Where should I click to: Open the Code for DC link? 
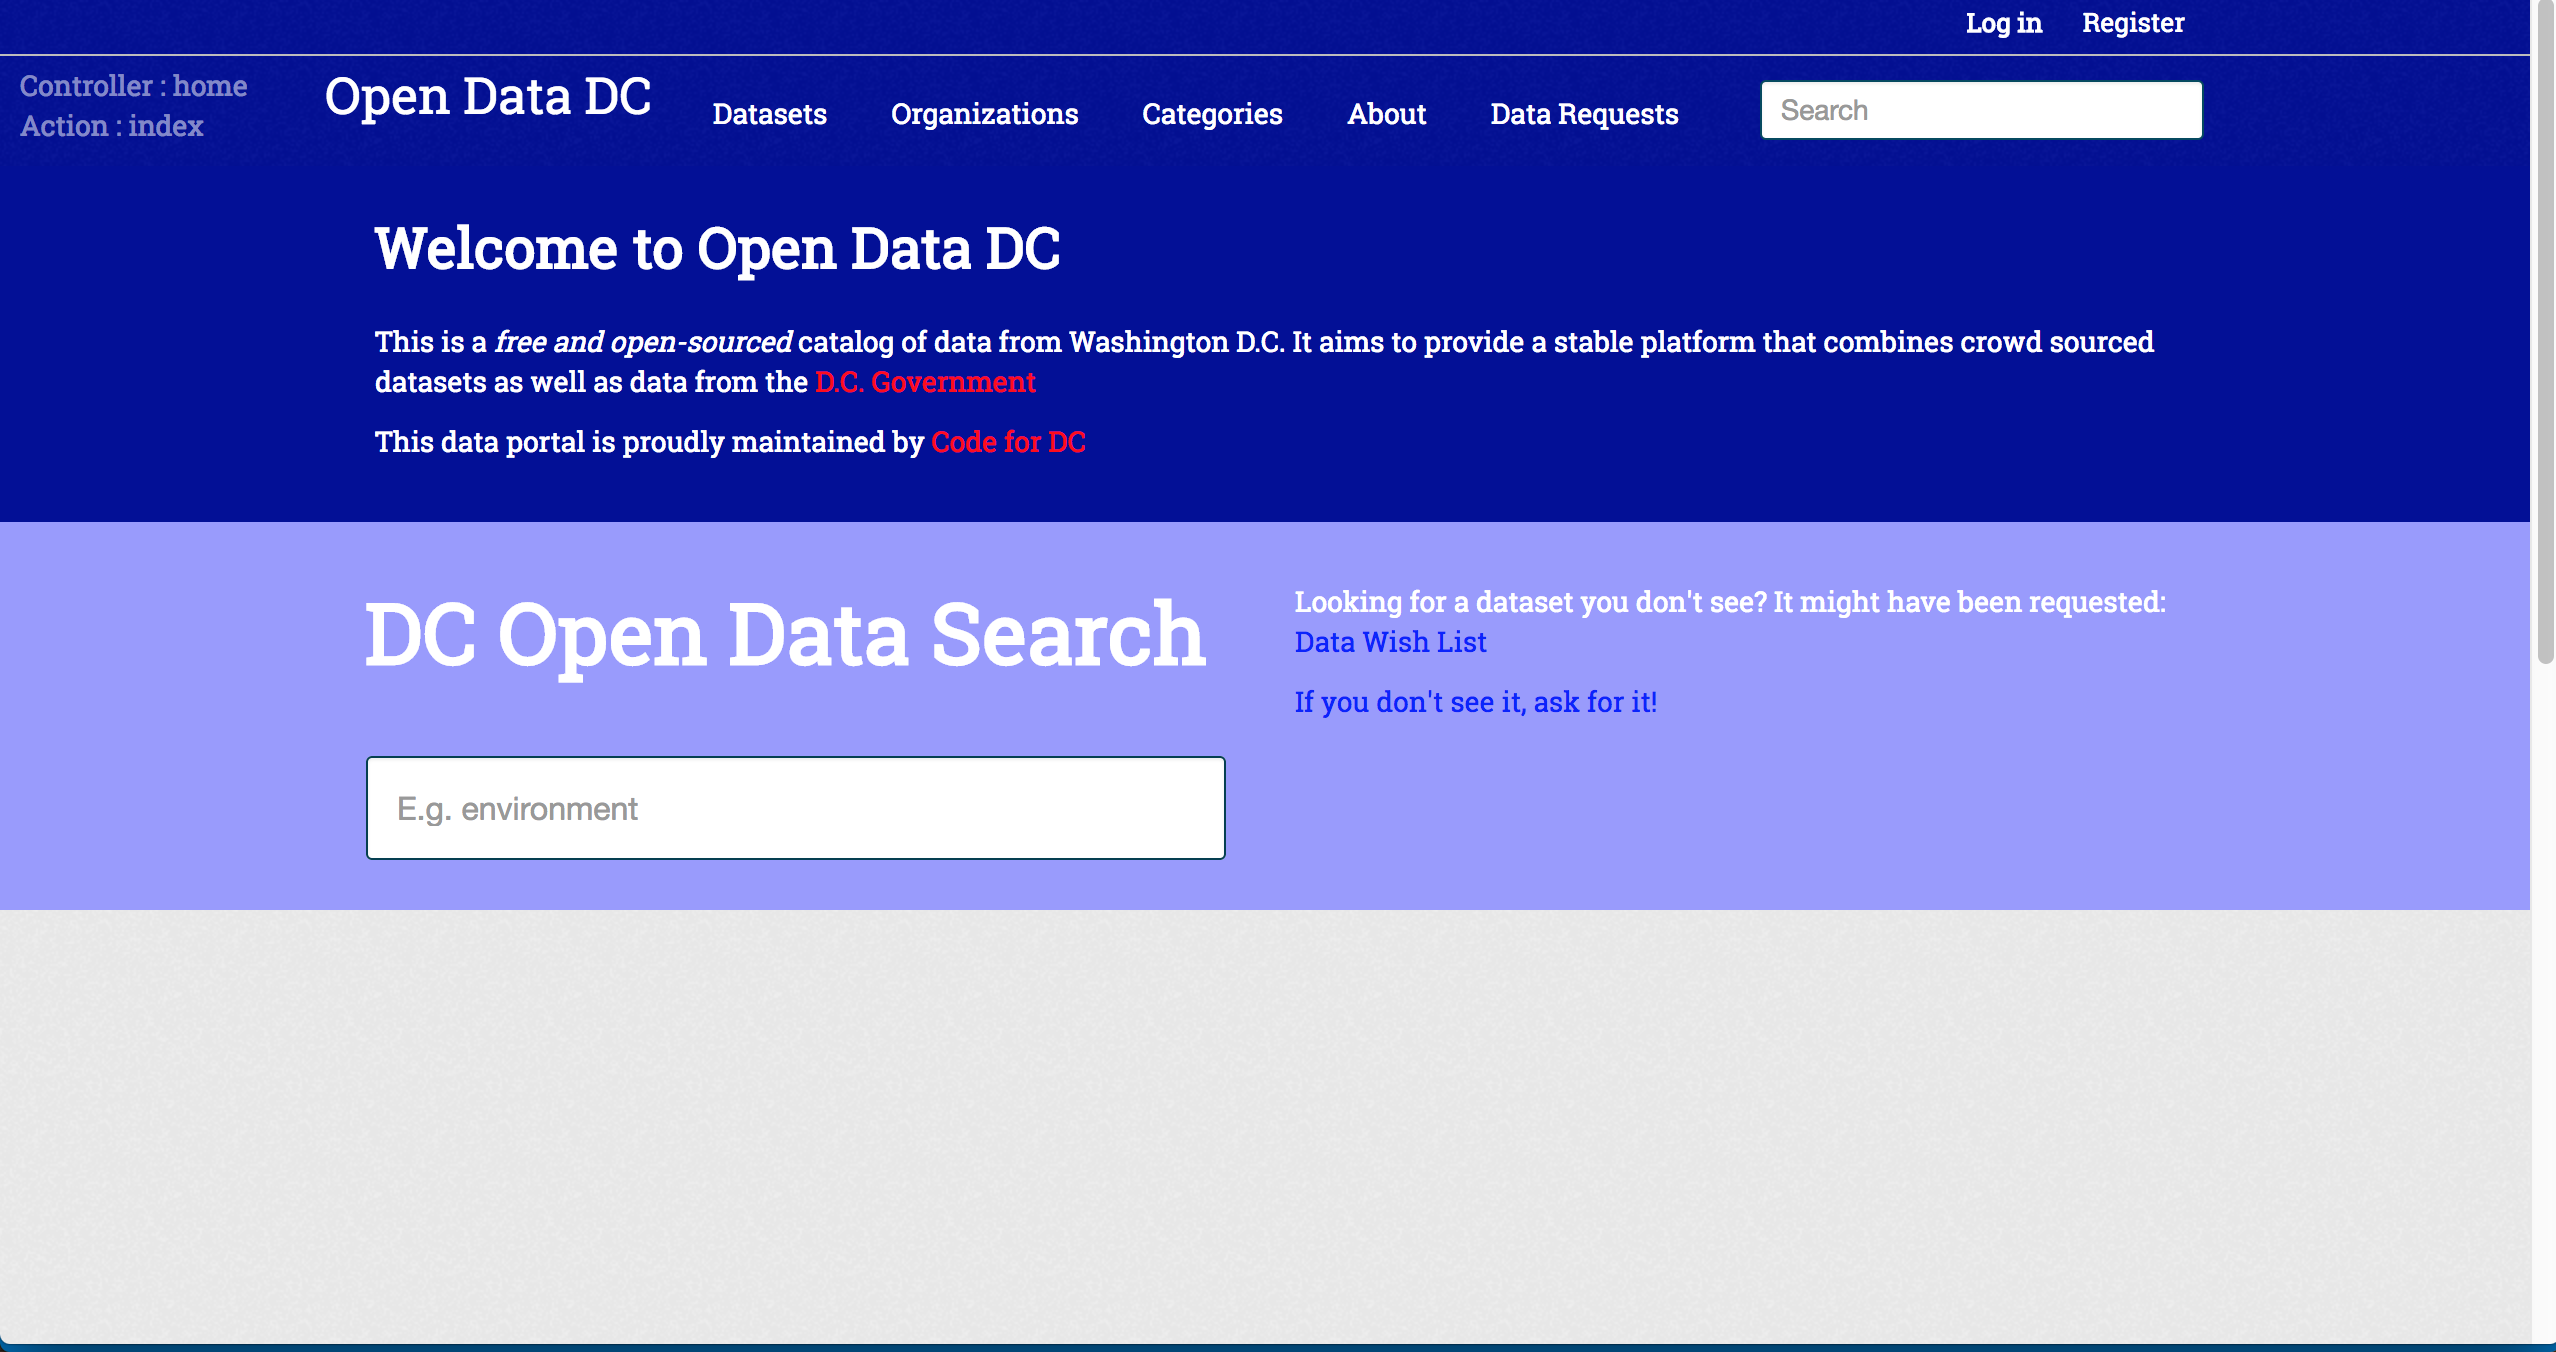[x=1008, y=442]
